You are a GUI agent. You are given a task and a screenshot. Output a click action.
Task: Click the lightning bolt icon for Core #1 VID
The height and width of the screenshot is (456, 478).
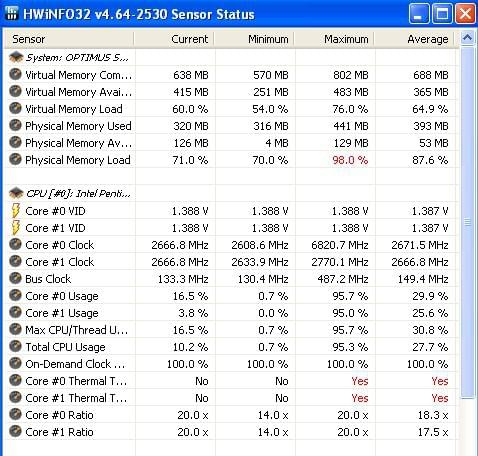click(15, 228)
